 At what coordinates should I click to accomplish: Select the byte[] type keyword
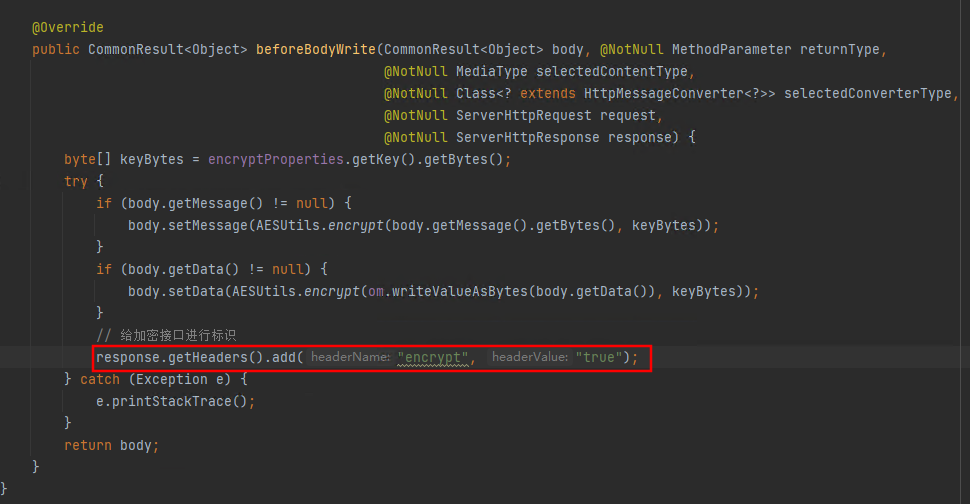pos(88,160)
